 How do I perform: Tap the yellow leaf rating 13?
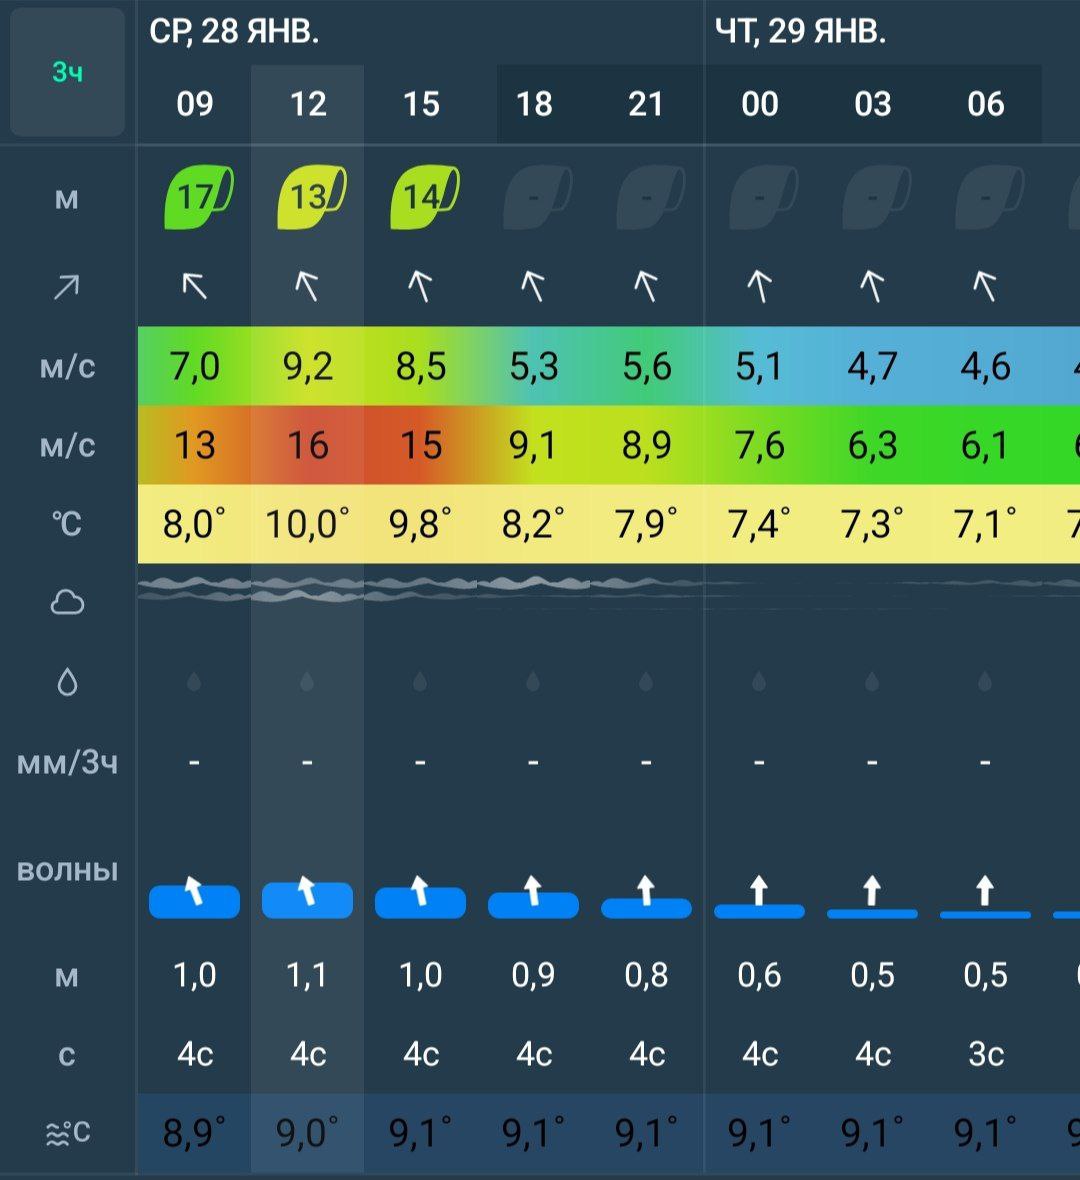coord(310,197)
